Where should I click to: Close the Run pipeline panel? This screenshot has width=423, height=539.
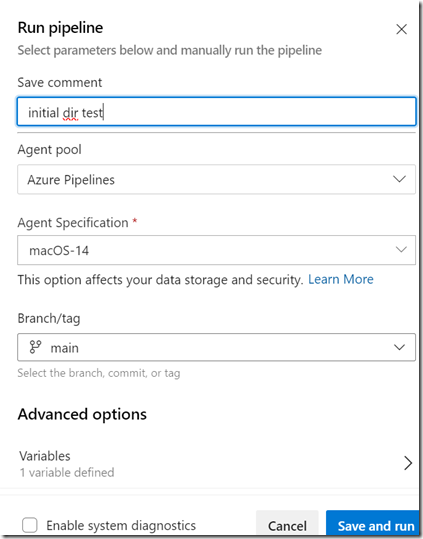[401, 29]
